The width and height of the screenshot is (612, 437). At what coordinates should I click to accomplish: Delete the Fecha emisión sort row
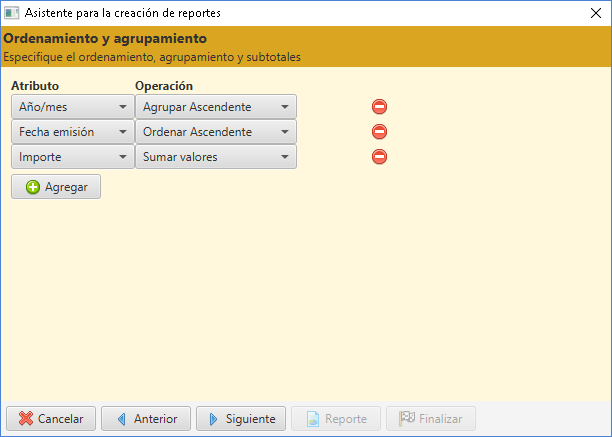tap(379, 131)
